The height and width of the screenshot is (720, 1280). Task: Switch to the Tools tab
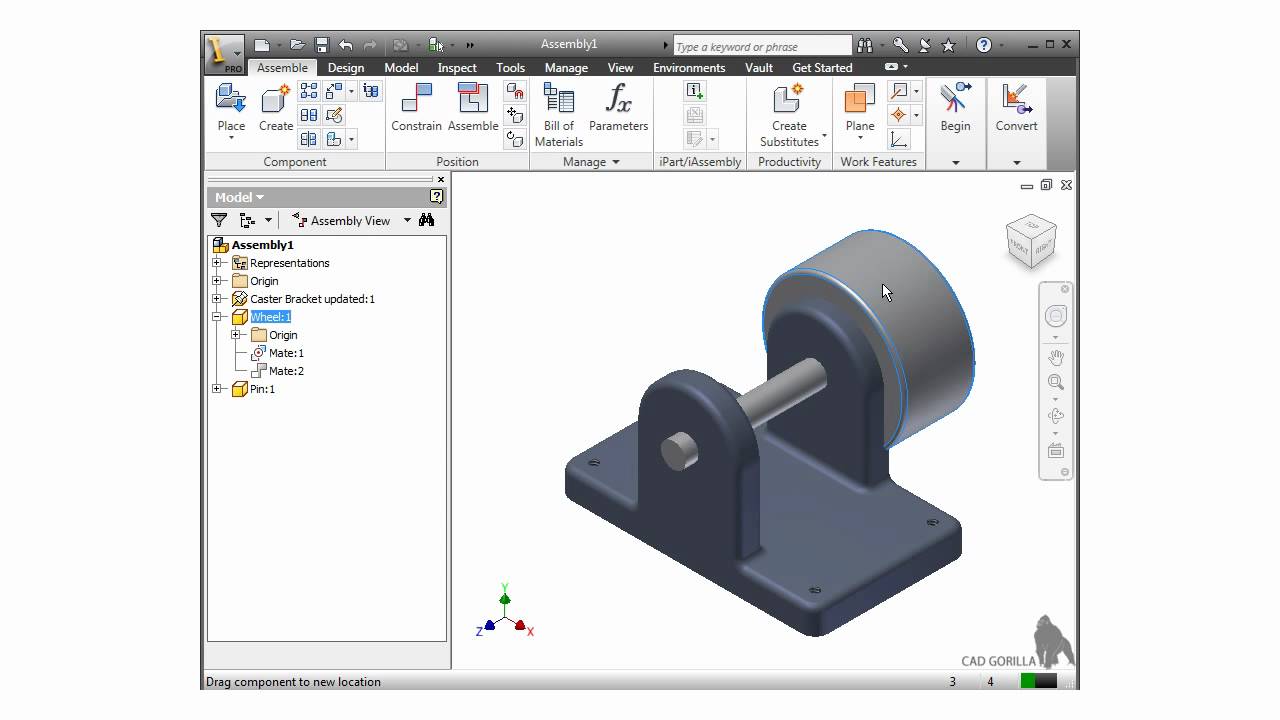pyautogui.click(x=510, y=68)
